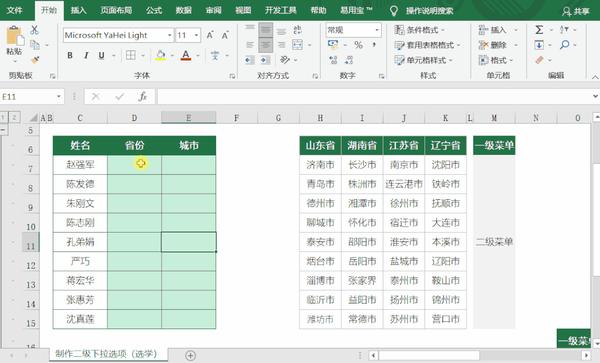The image size is (600, 363).
Task: Click the merge and center icon
Action: pos(297,45)
